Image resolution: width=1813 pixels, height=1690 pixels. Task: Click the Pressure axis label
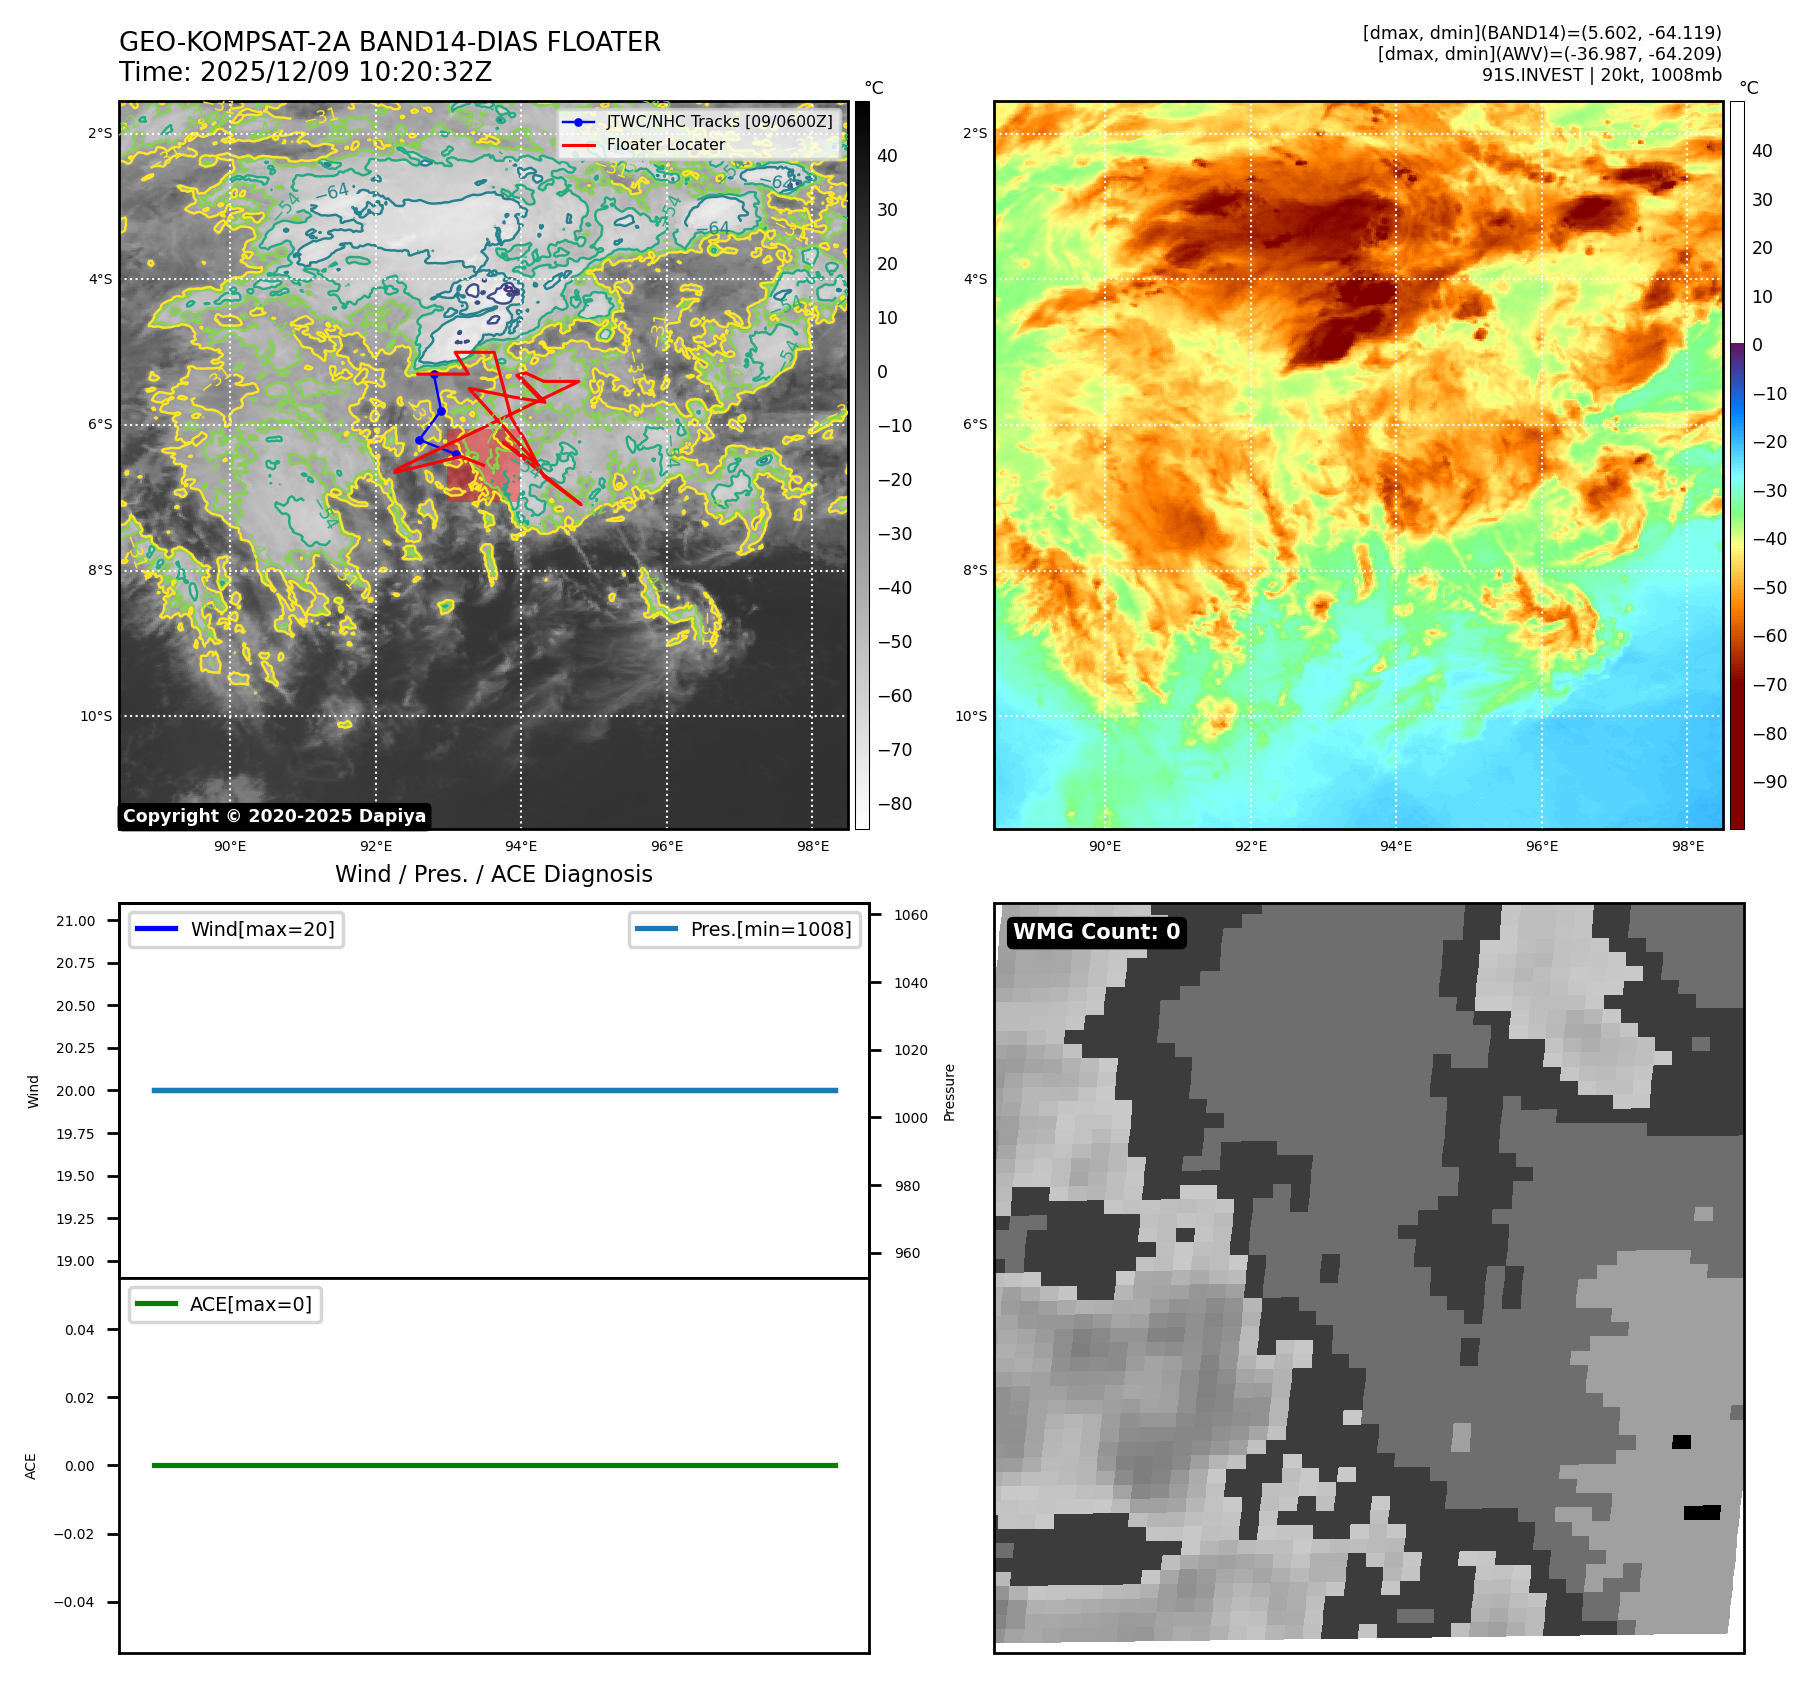point(949,1092)
